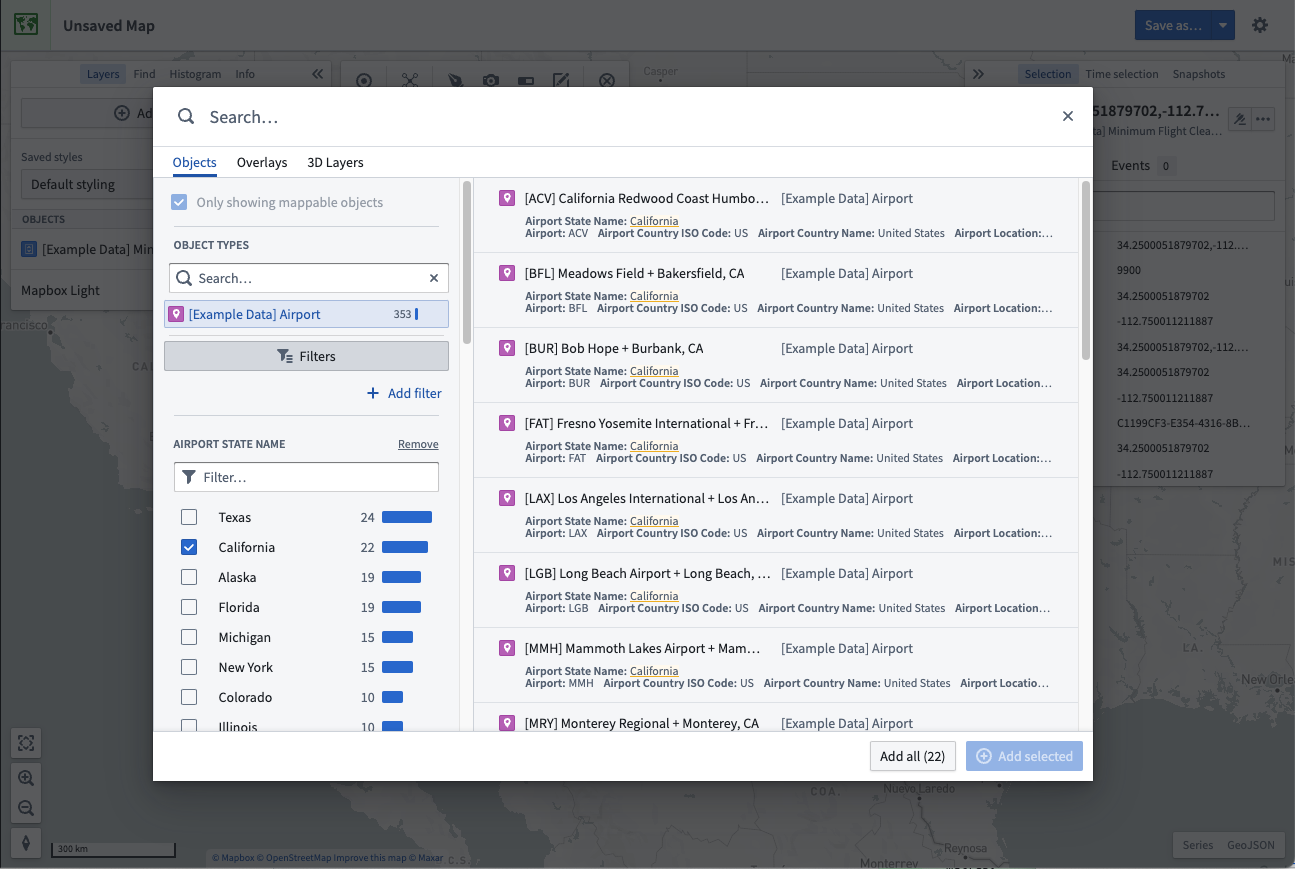Check the New York state filter
This screenshot has width=1295, height=869.
coord(189,667)
